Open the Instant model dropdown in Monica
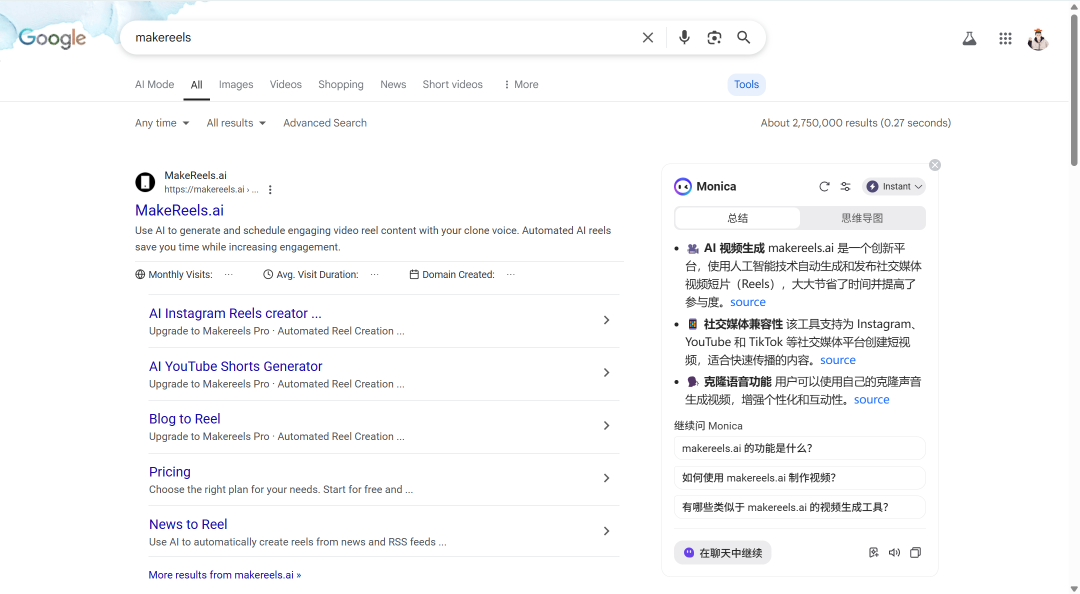1080x594 pixels. tap(893, 187)
